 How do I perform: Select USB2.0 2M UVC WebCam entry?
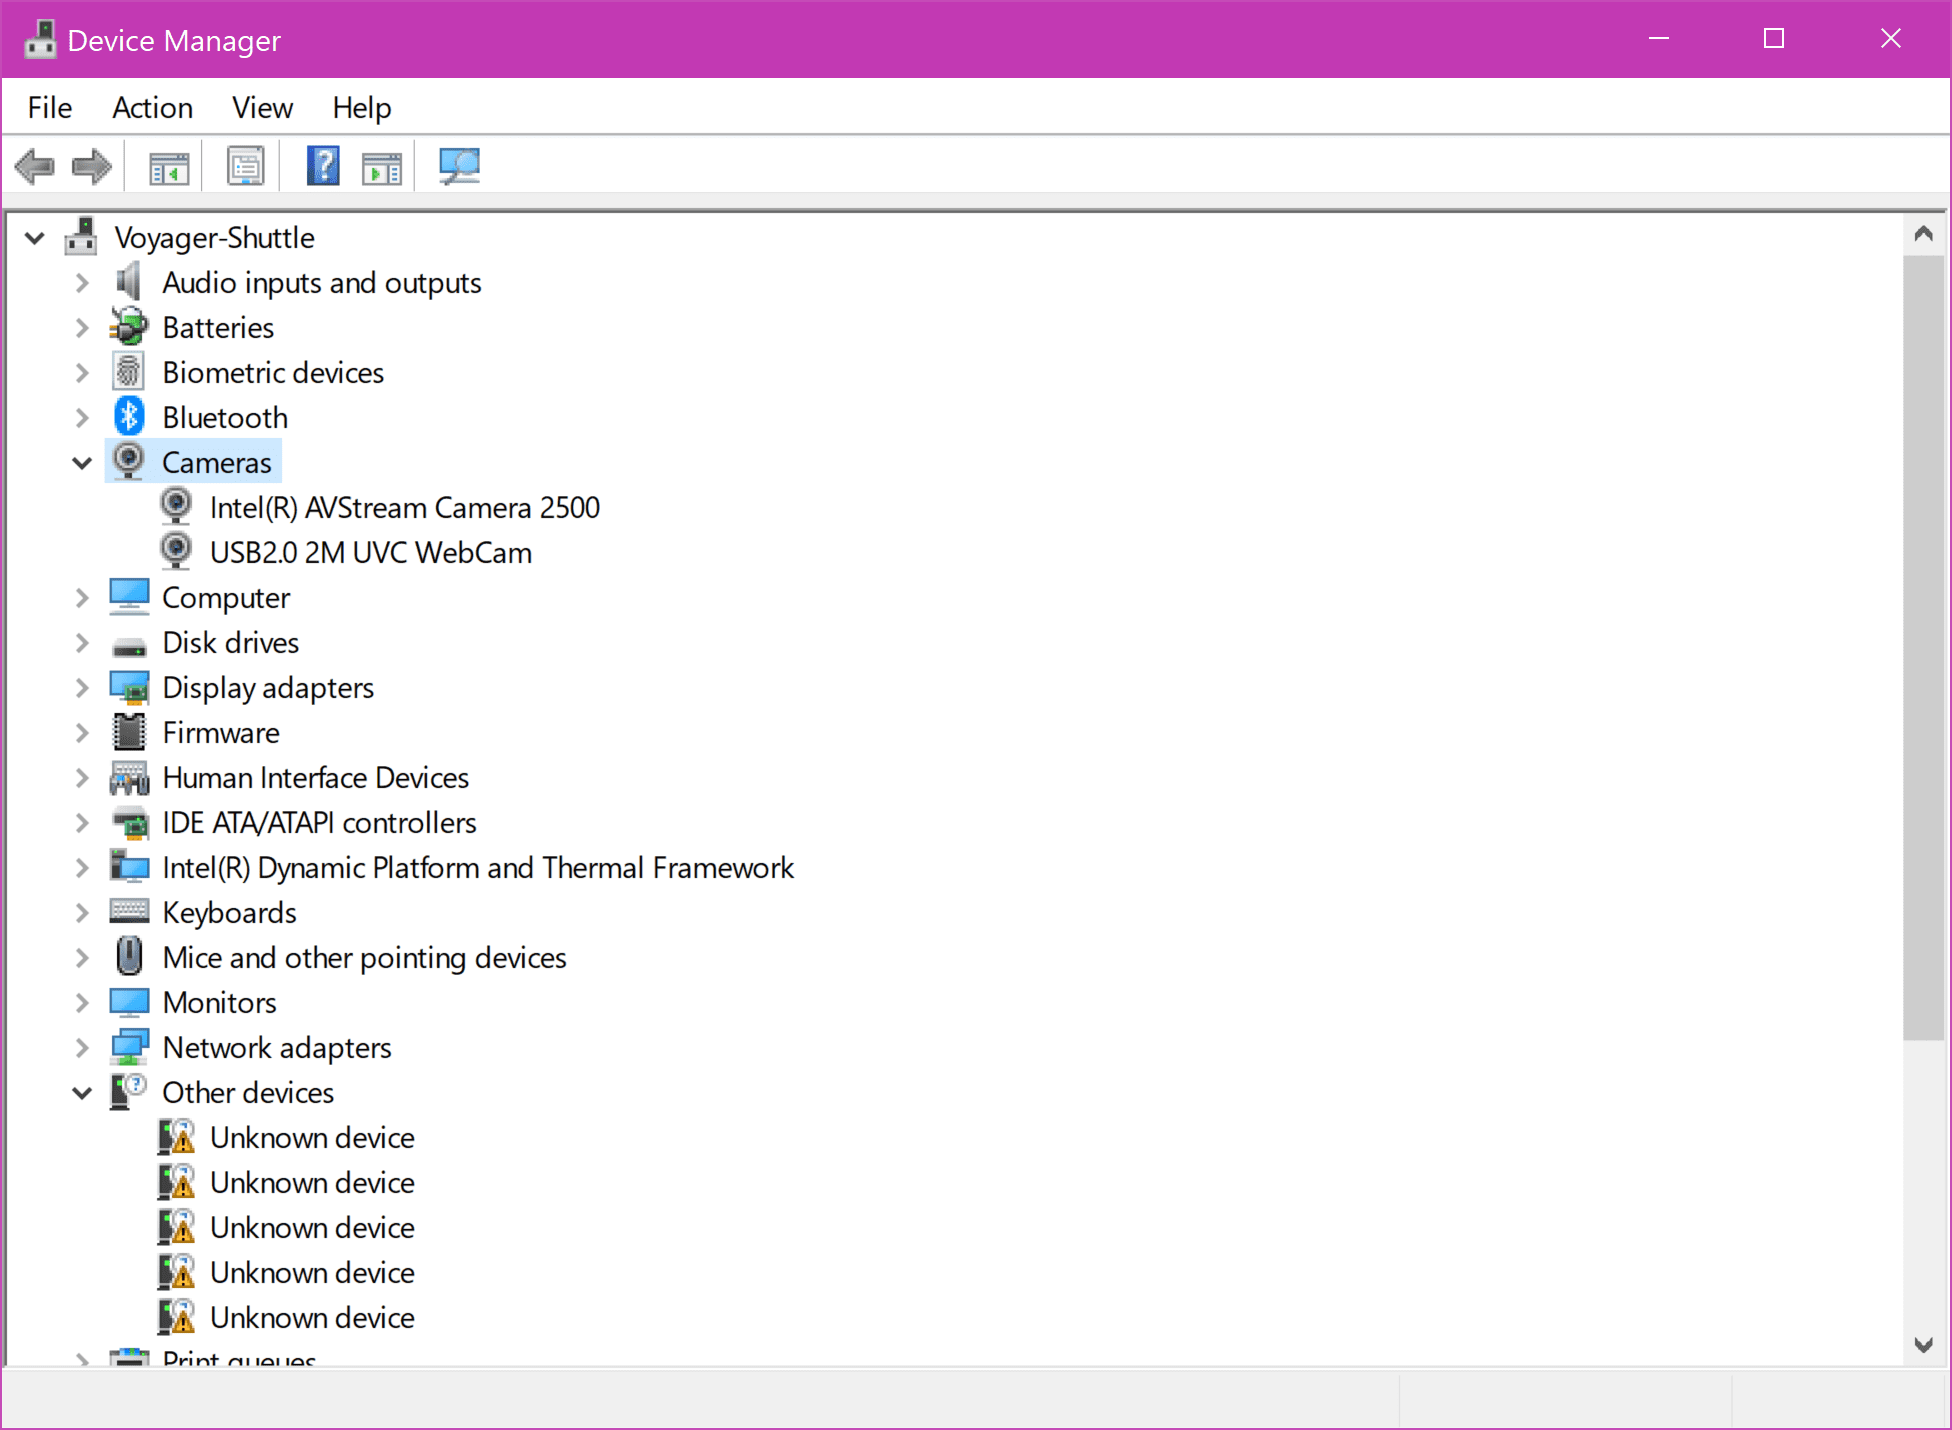pos(370,552)
